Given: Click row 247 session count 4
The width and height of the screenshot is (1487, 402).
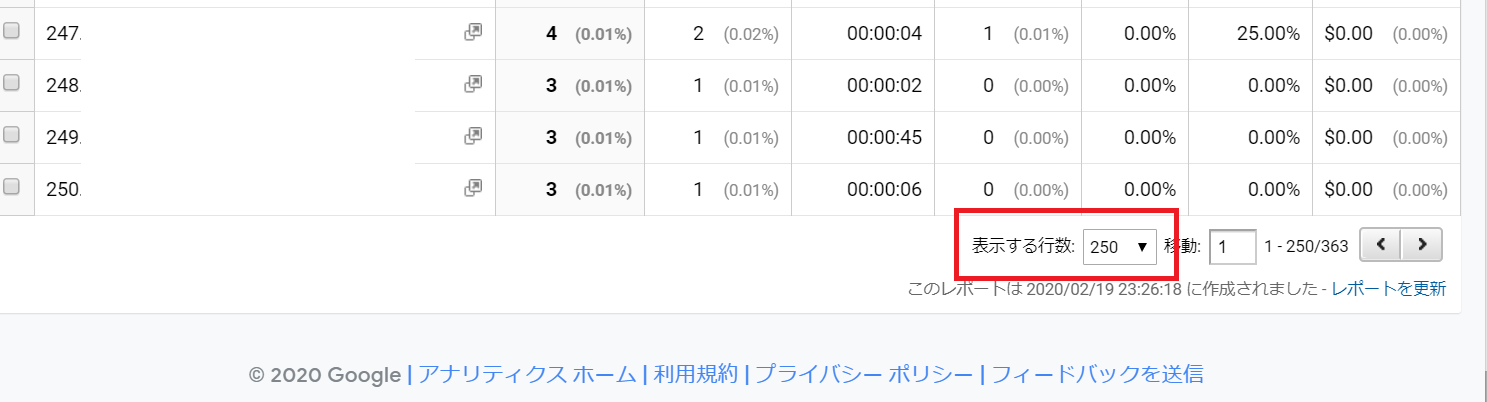Looking at the screenshot, I should tap(551, 34).
